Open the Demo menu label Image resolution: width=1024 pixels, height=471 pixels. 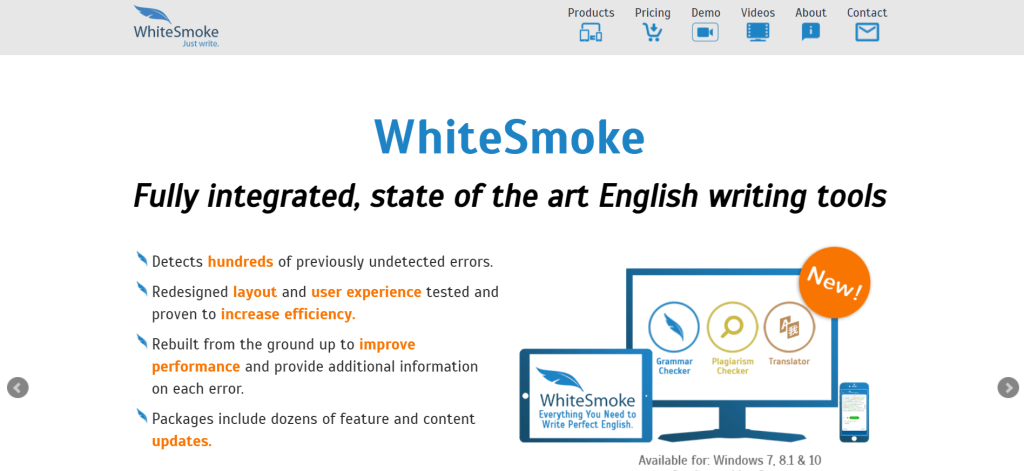[x=706, y=12]
